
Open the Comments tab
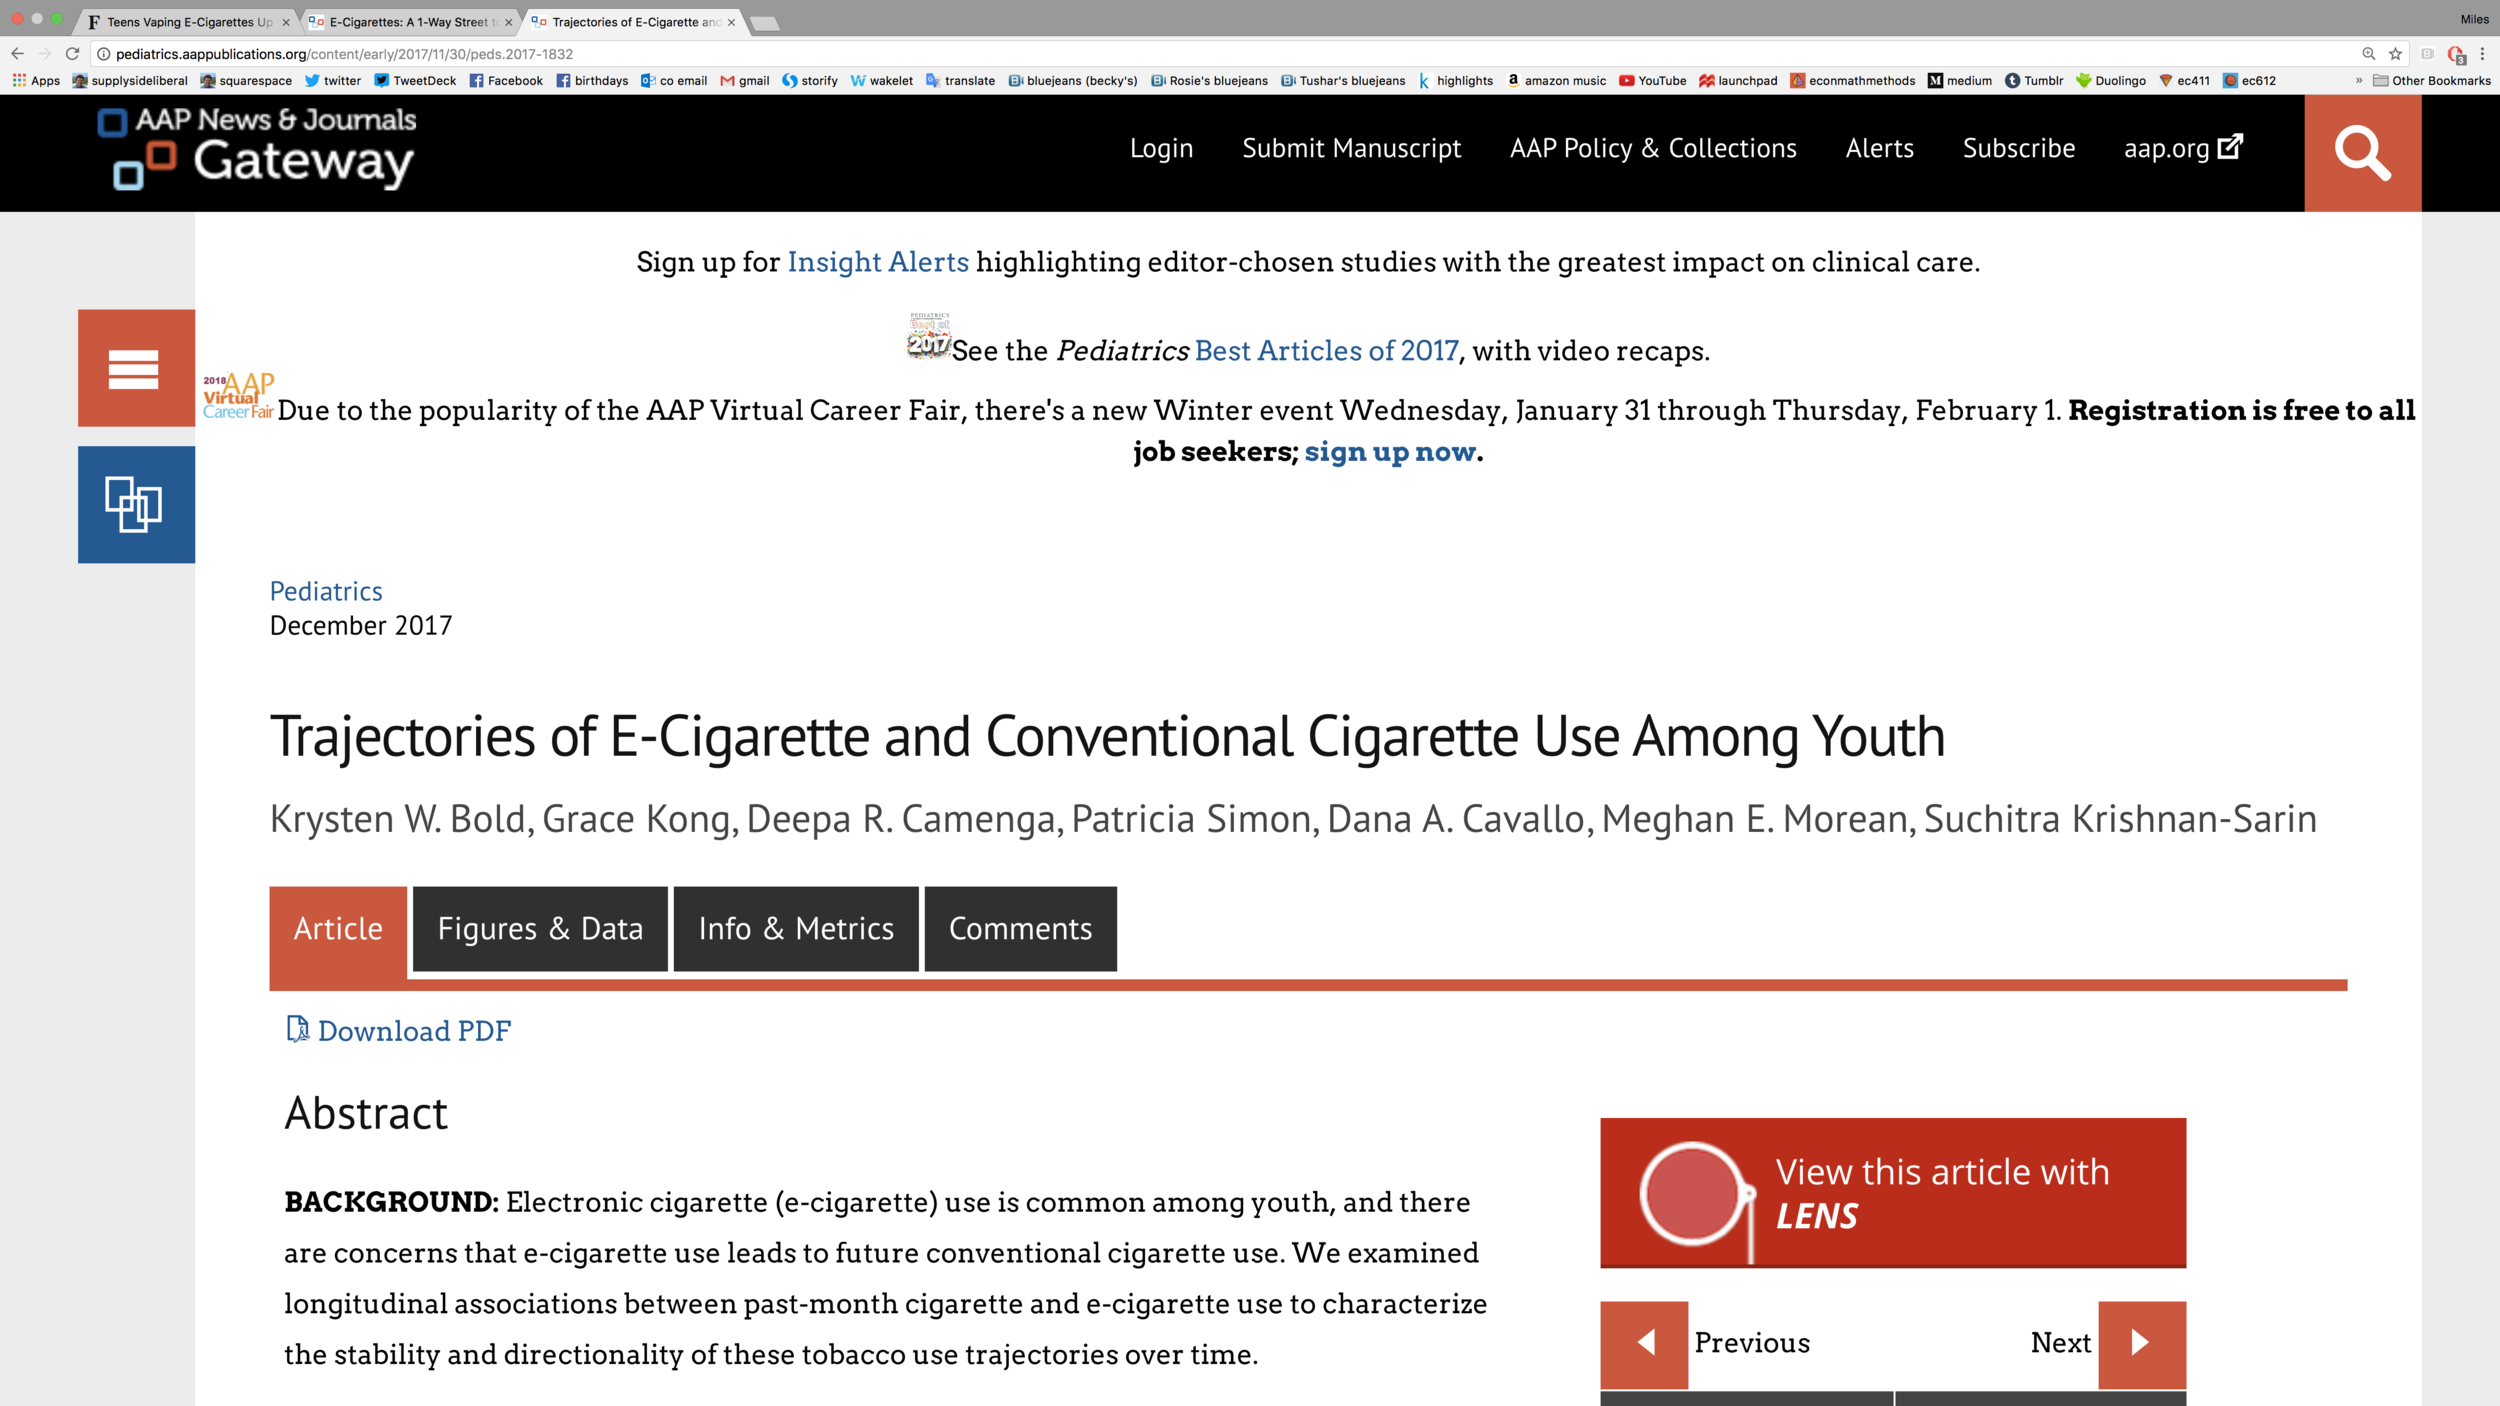click(1020, 929)
